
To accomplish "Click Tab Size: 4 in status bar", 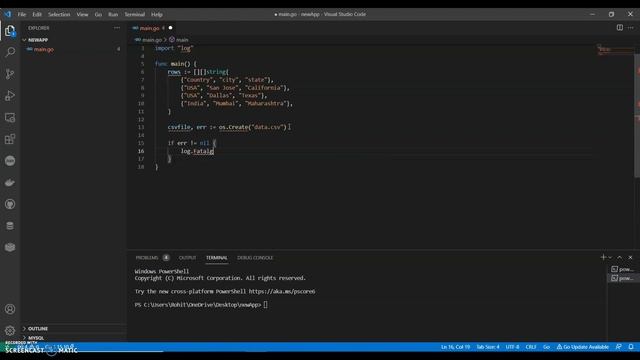I will pyautogui.click(x=488, y=347).
